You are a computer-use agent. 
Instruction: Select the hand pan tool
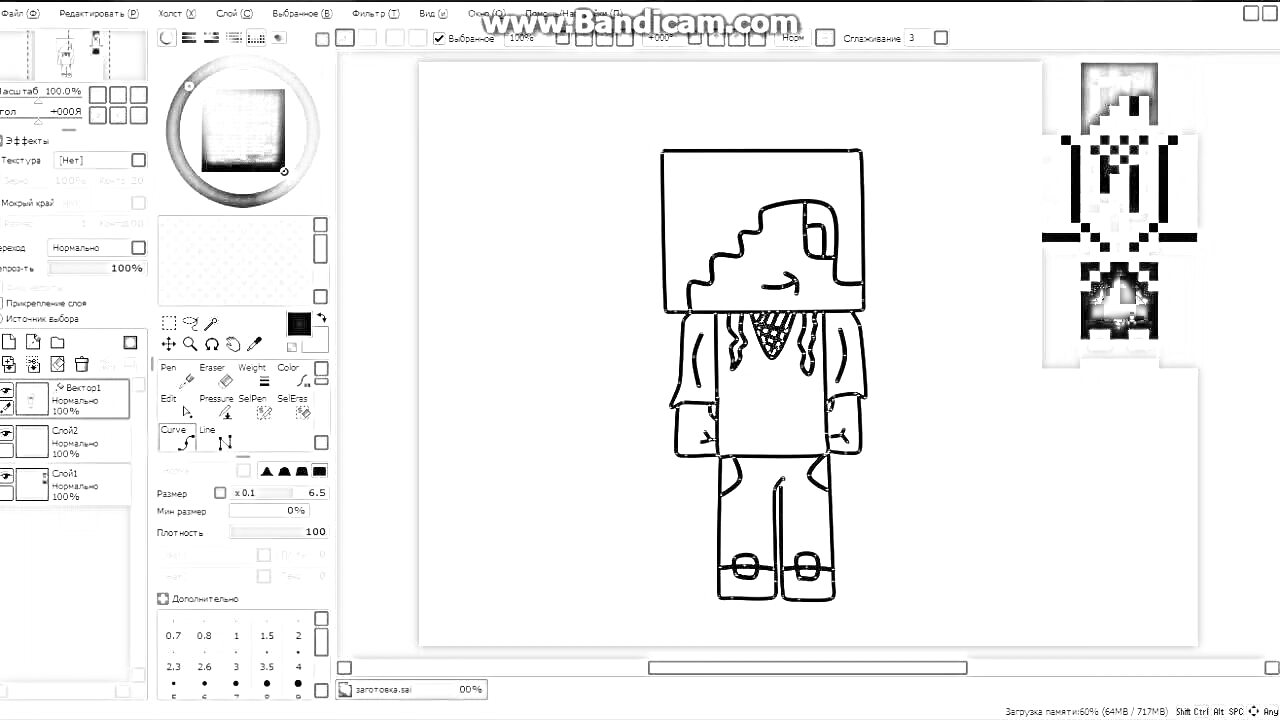(x=233, y=344)
